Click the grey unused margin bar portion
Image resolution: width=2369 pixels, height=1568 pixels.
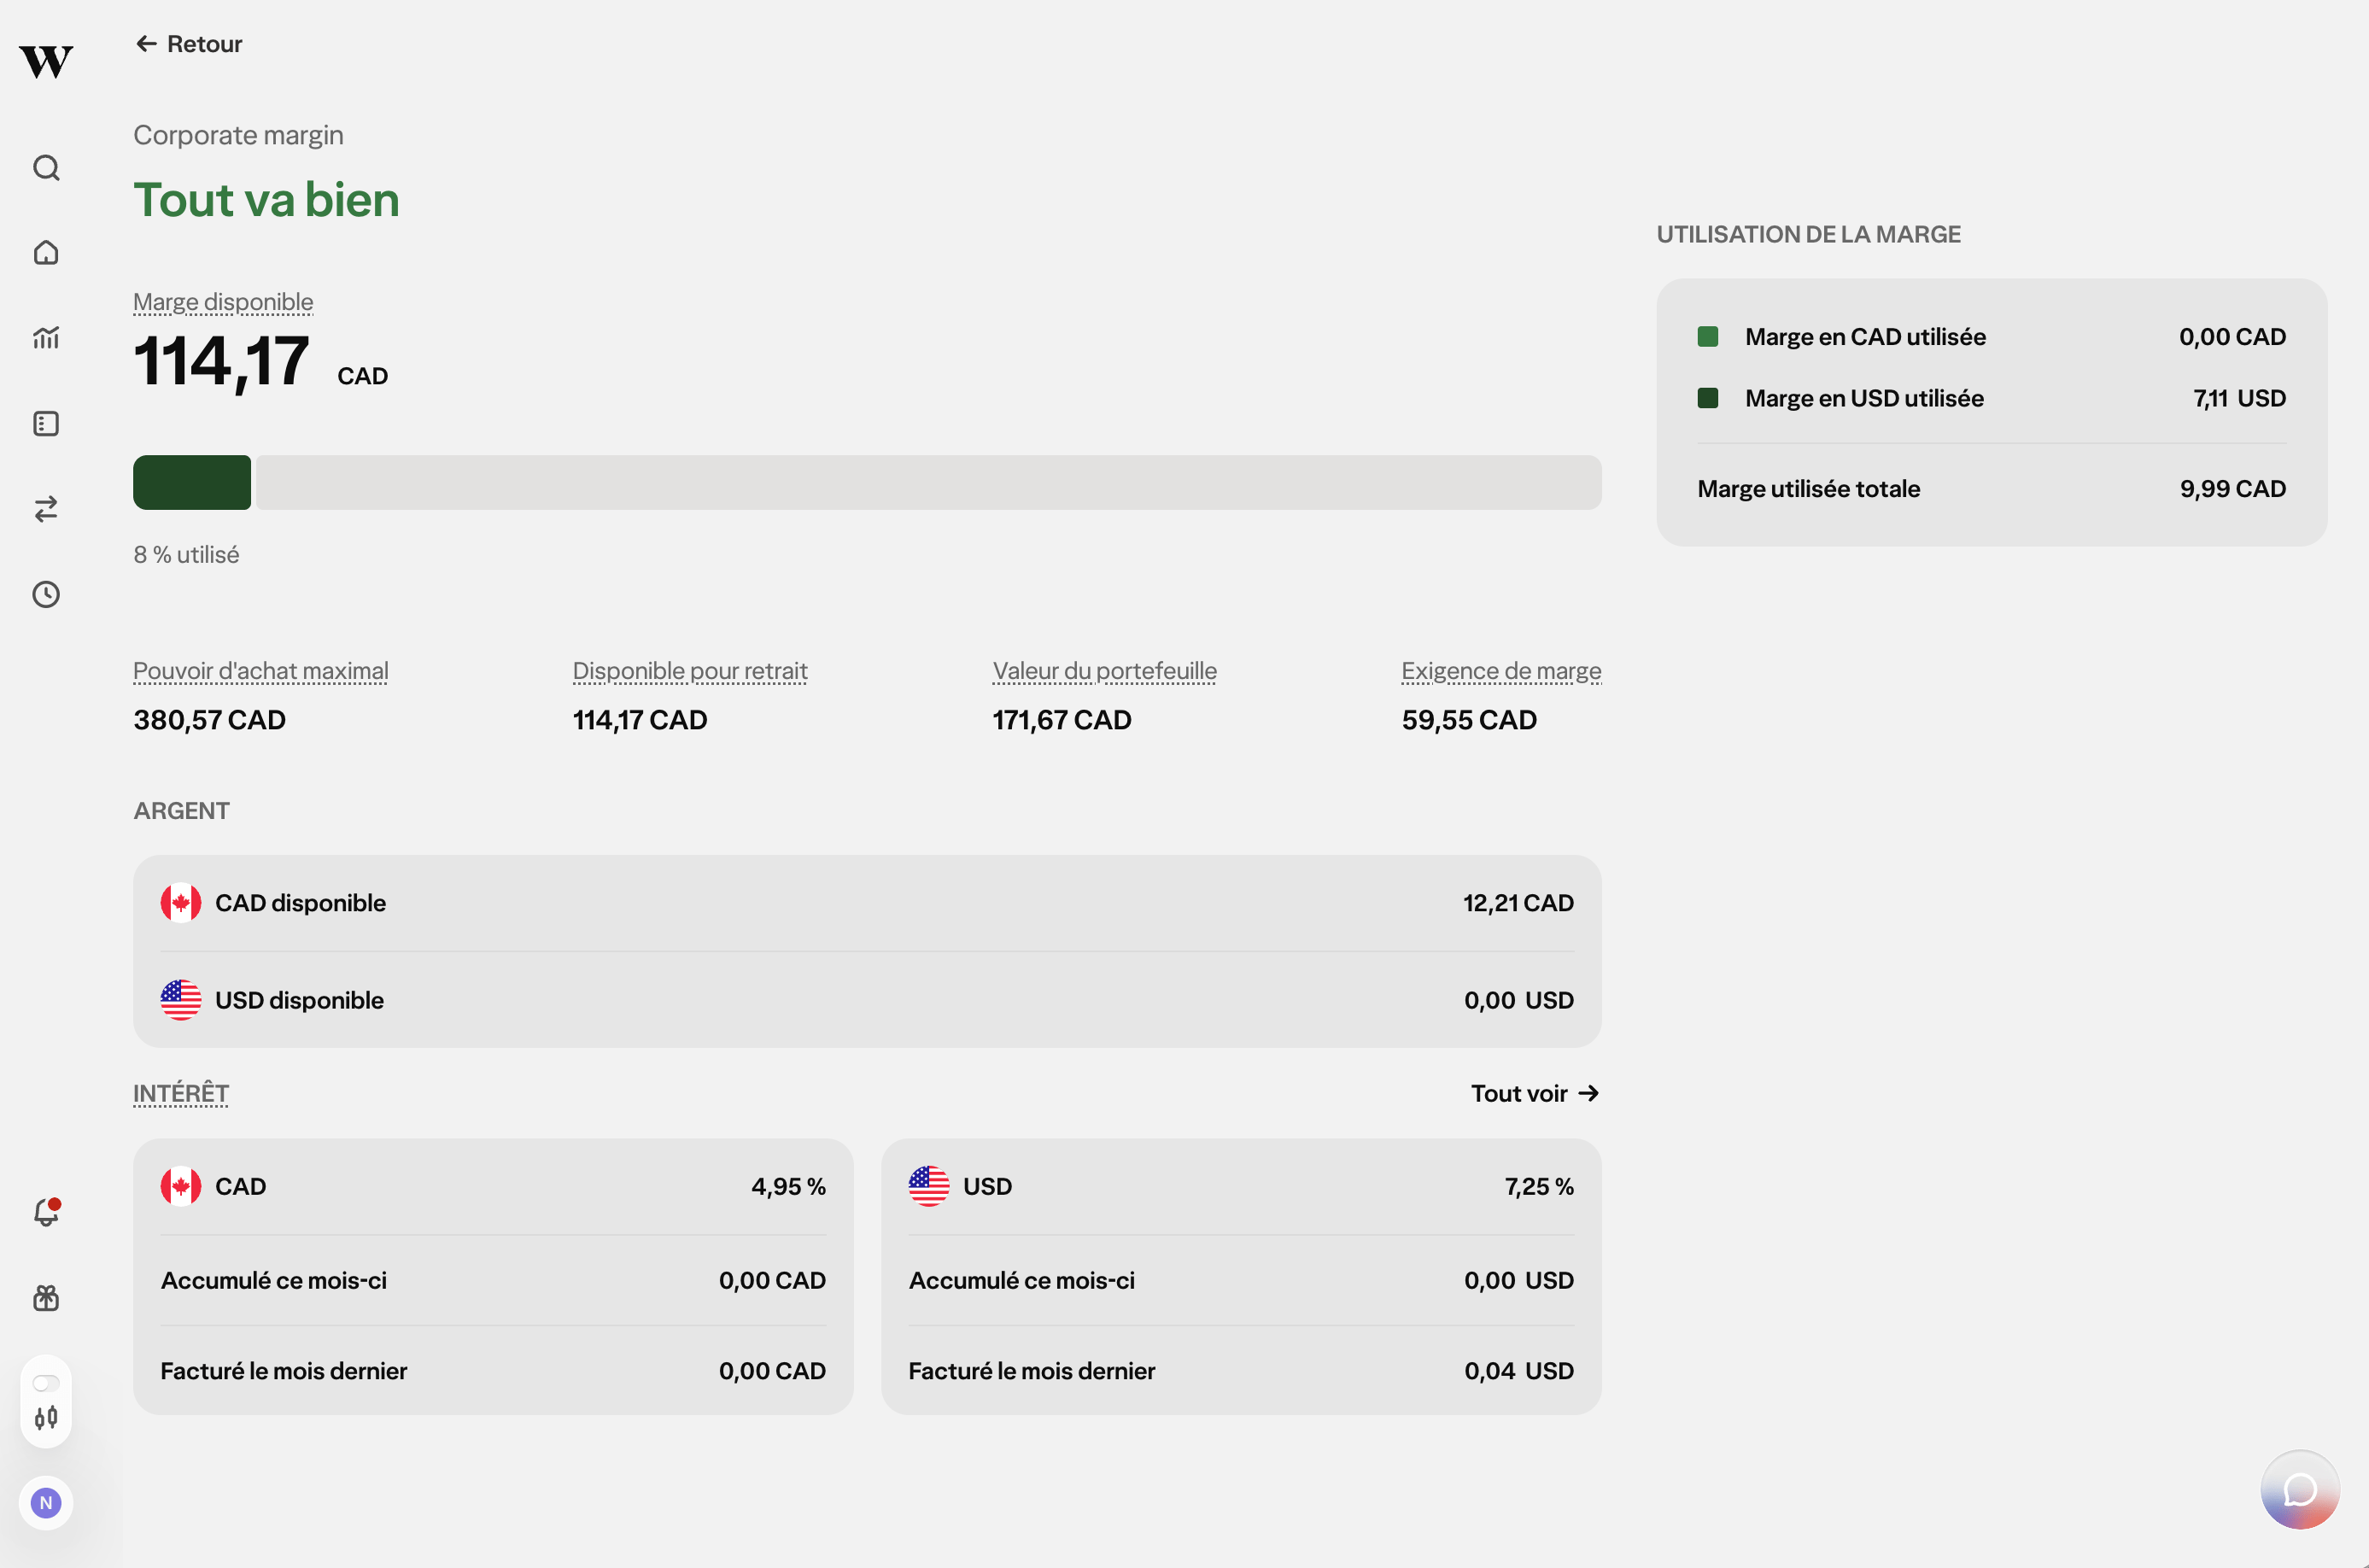(928, 482)
